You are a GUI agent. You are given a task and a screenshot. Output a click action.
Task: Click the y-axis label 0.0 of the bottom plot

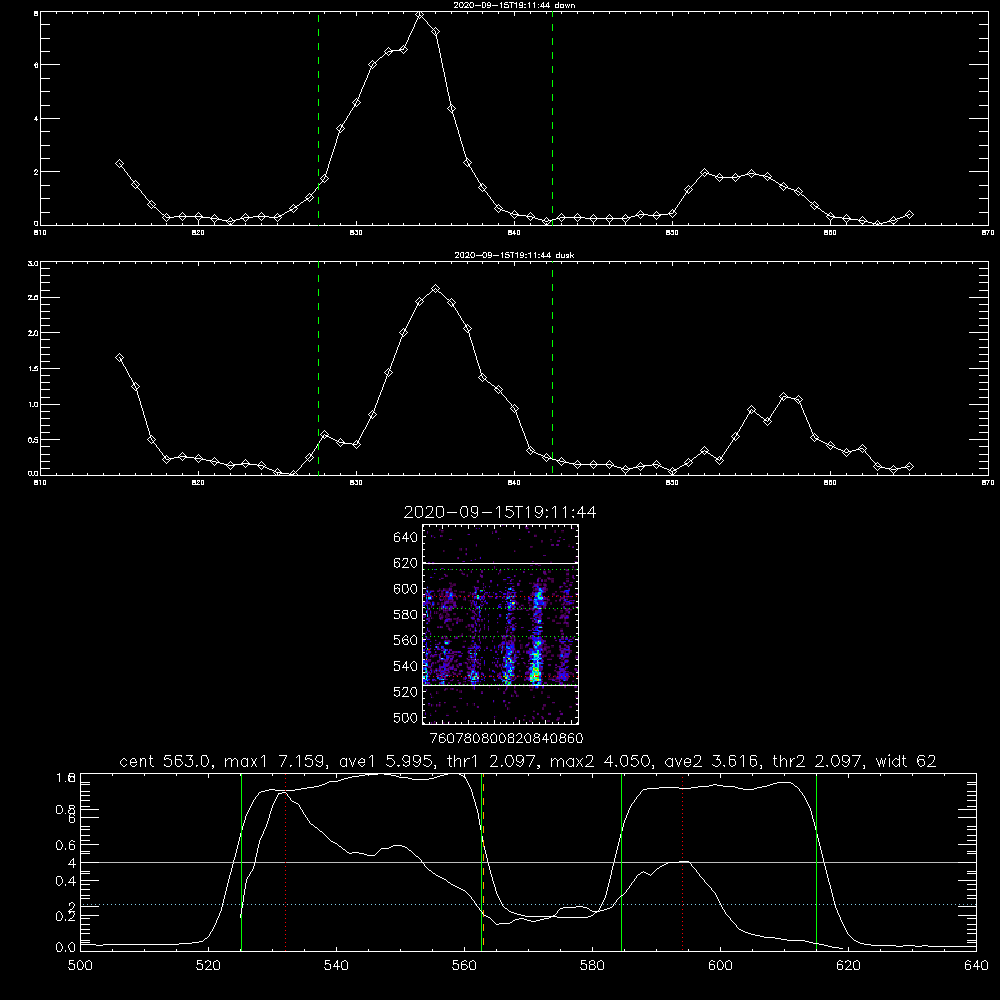[66, 947]
